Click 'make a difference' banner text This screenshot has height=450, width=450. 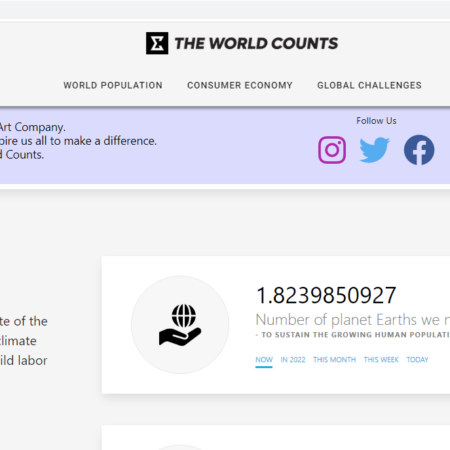click(110, 141)
